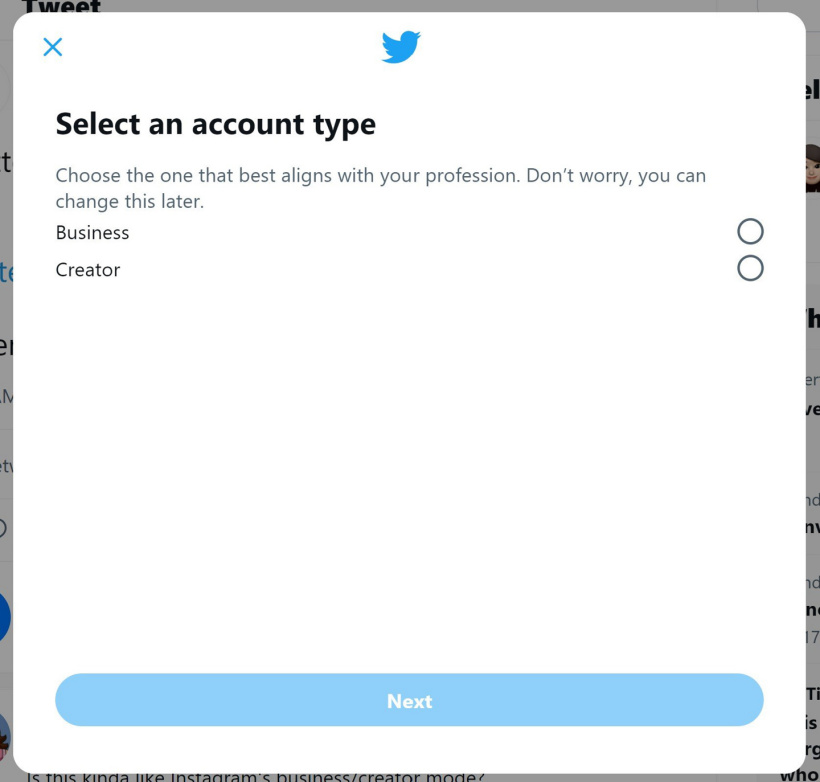Click the blue circle button on left edge

tap(4, 617)
